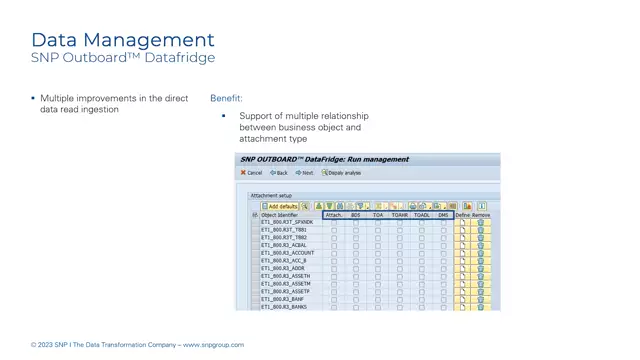The height and width of the screenshot is (360, 640).
Task: Click the Find binoculars icon
Action: [340, 206]
